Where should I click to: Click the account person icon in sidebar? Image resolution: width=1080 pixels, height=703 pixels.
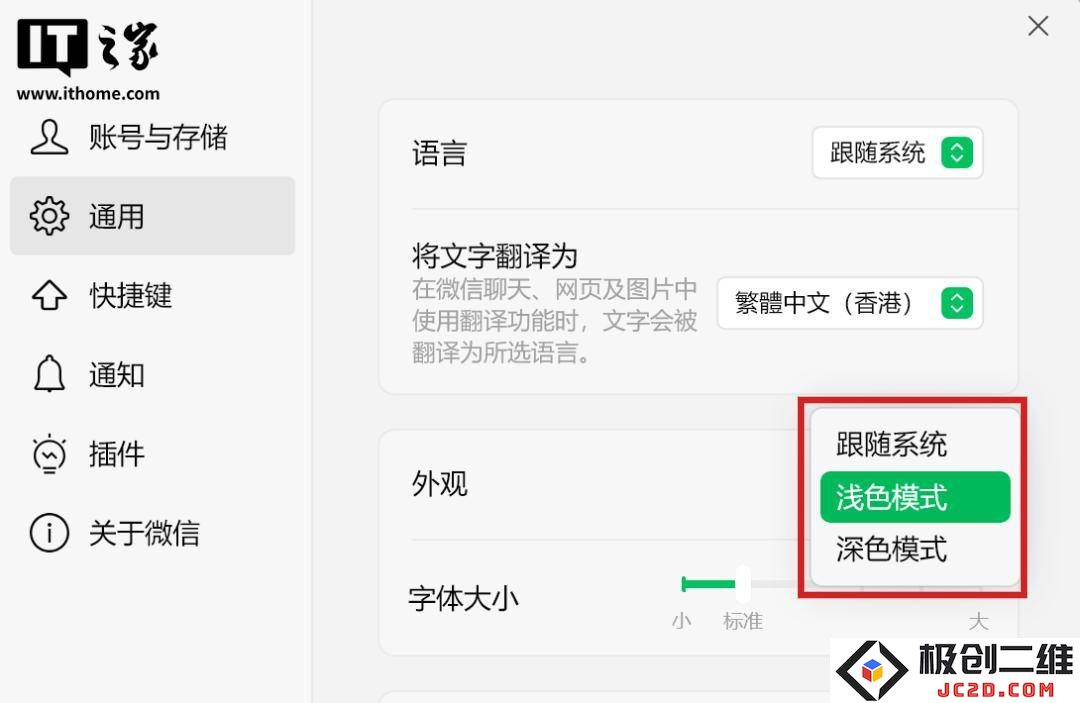pos(49,137)
